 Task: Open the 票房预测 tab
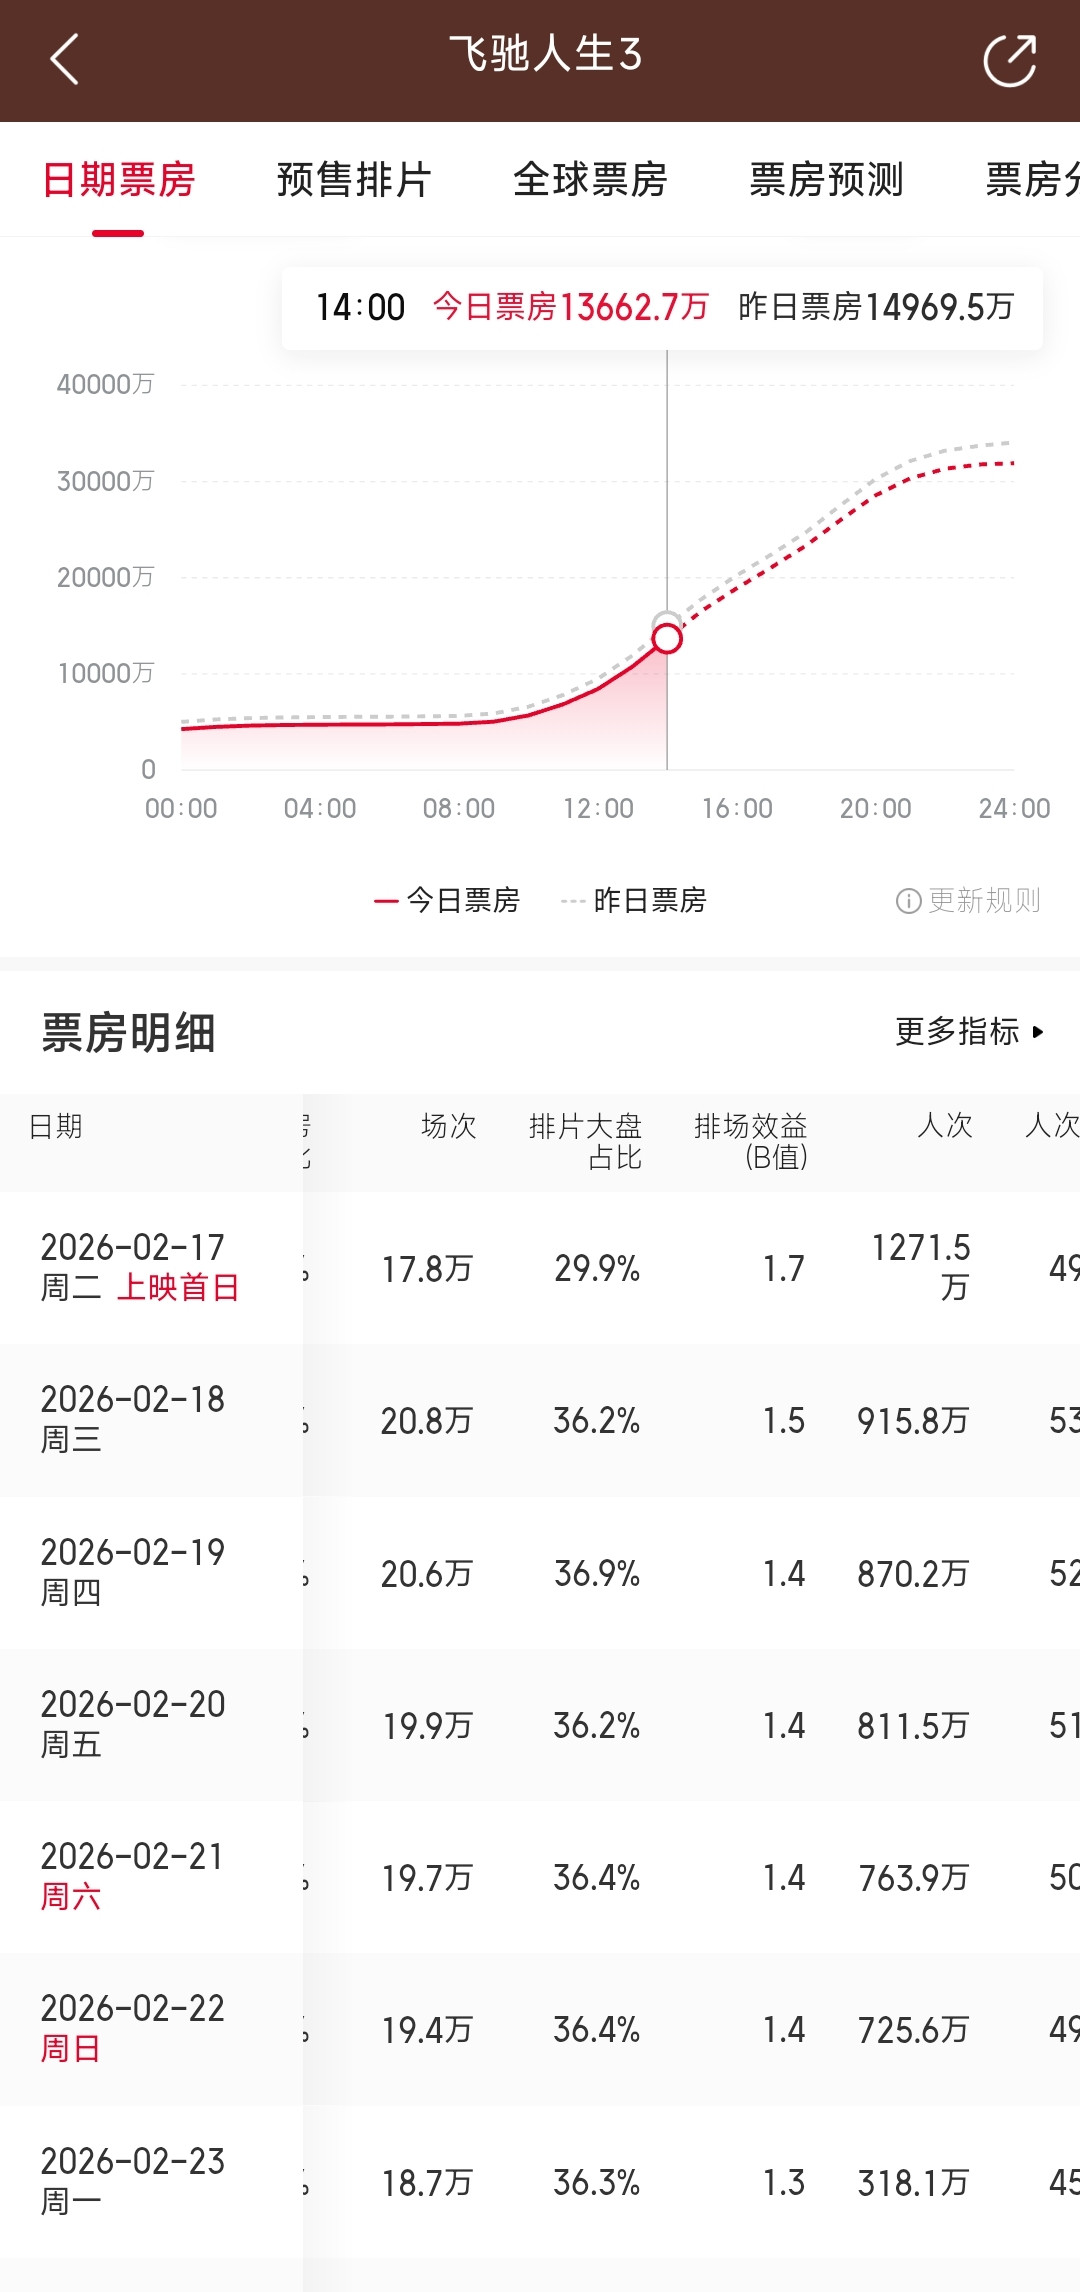pyautogui.click(x=826, y=180)
